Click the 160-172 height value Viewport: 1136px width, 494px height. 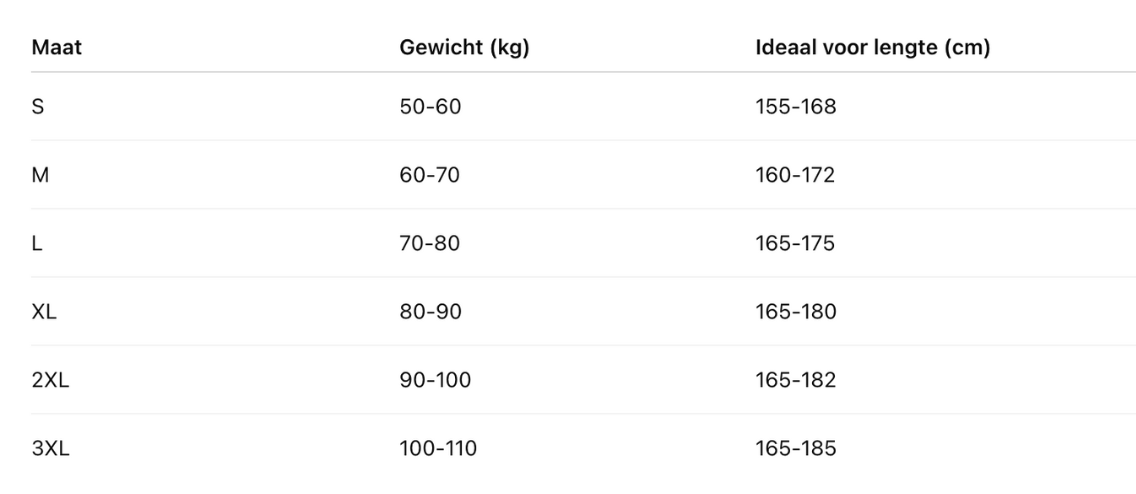pyautogui.click(x=795, y=175)
